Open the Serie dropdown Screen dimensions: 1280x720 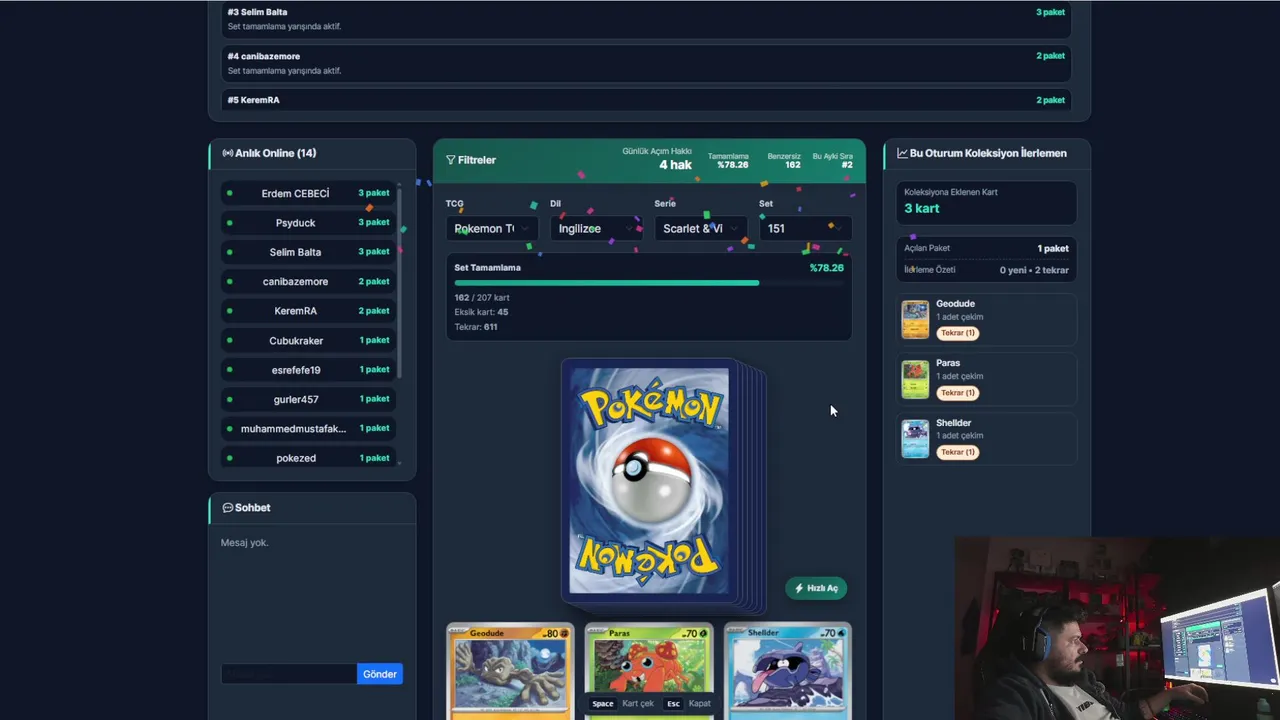700,229
